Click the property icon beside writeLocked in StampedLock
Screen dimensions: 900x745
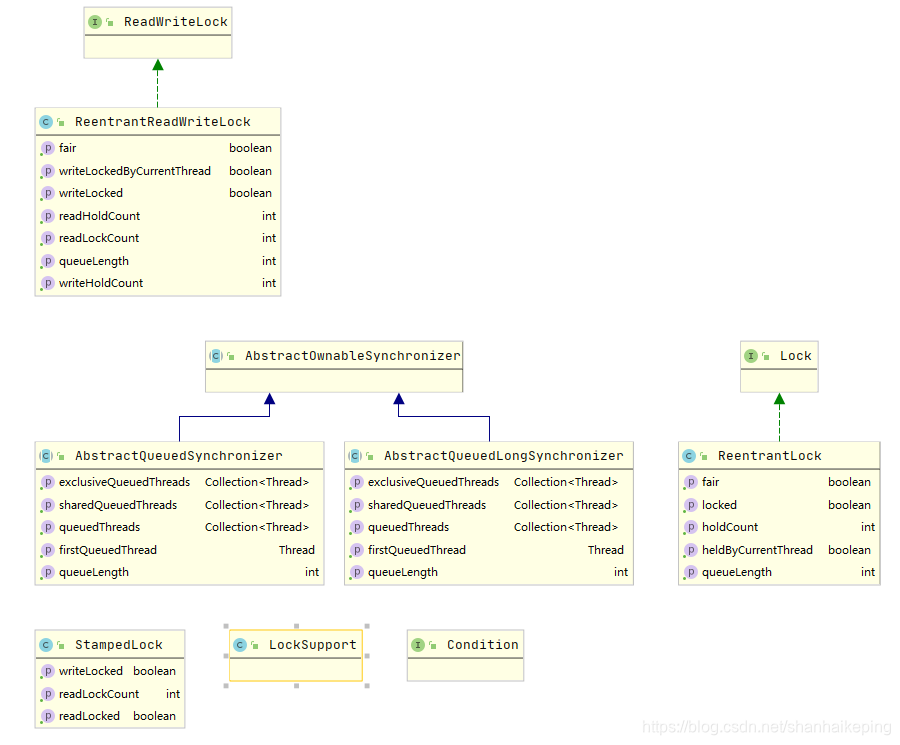47,671
